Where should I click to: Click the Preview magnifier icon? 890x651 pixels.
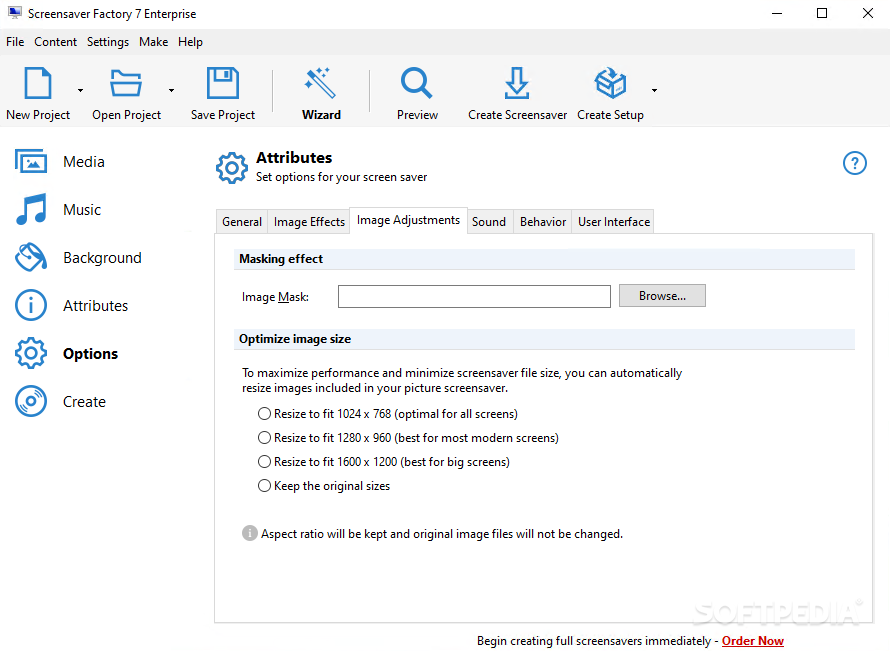417,83
